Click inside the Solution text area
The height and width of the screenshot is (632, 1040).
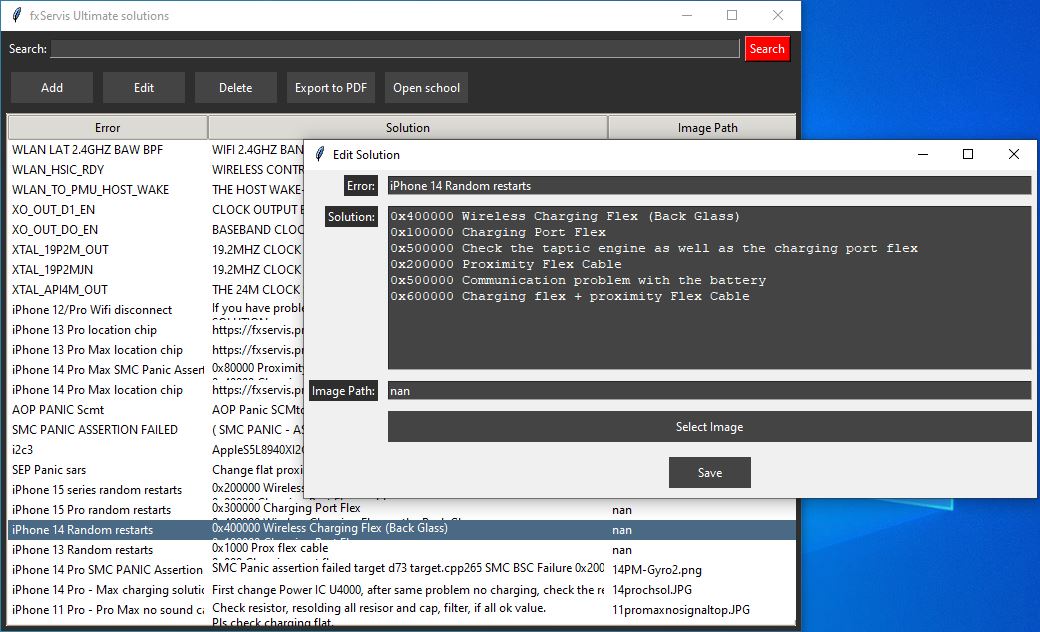pyautogui.click(x=709, y=288)
